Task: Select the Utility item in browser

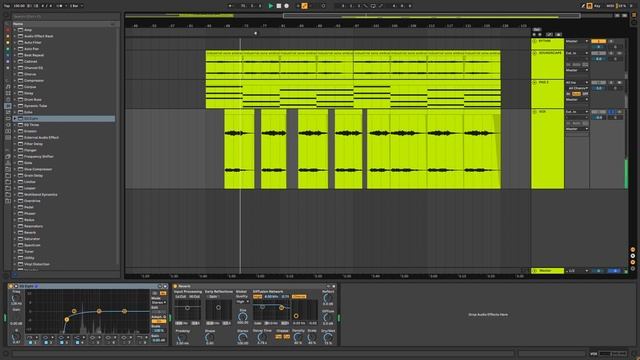Action: pyautogui.click(x=29, y=258)
